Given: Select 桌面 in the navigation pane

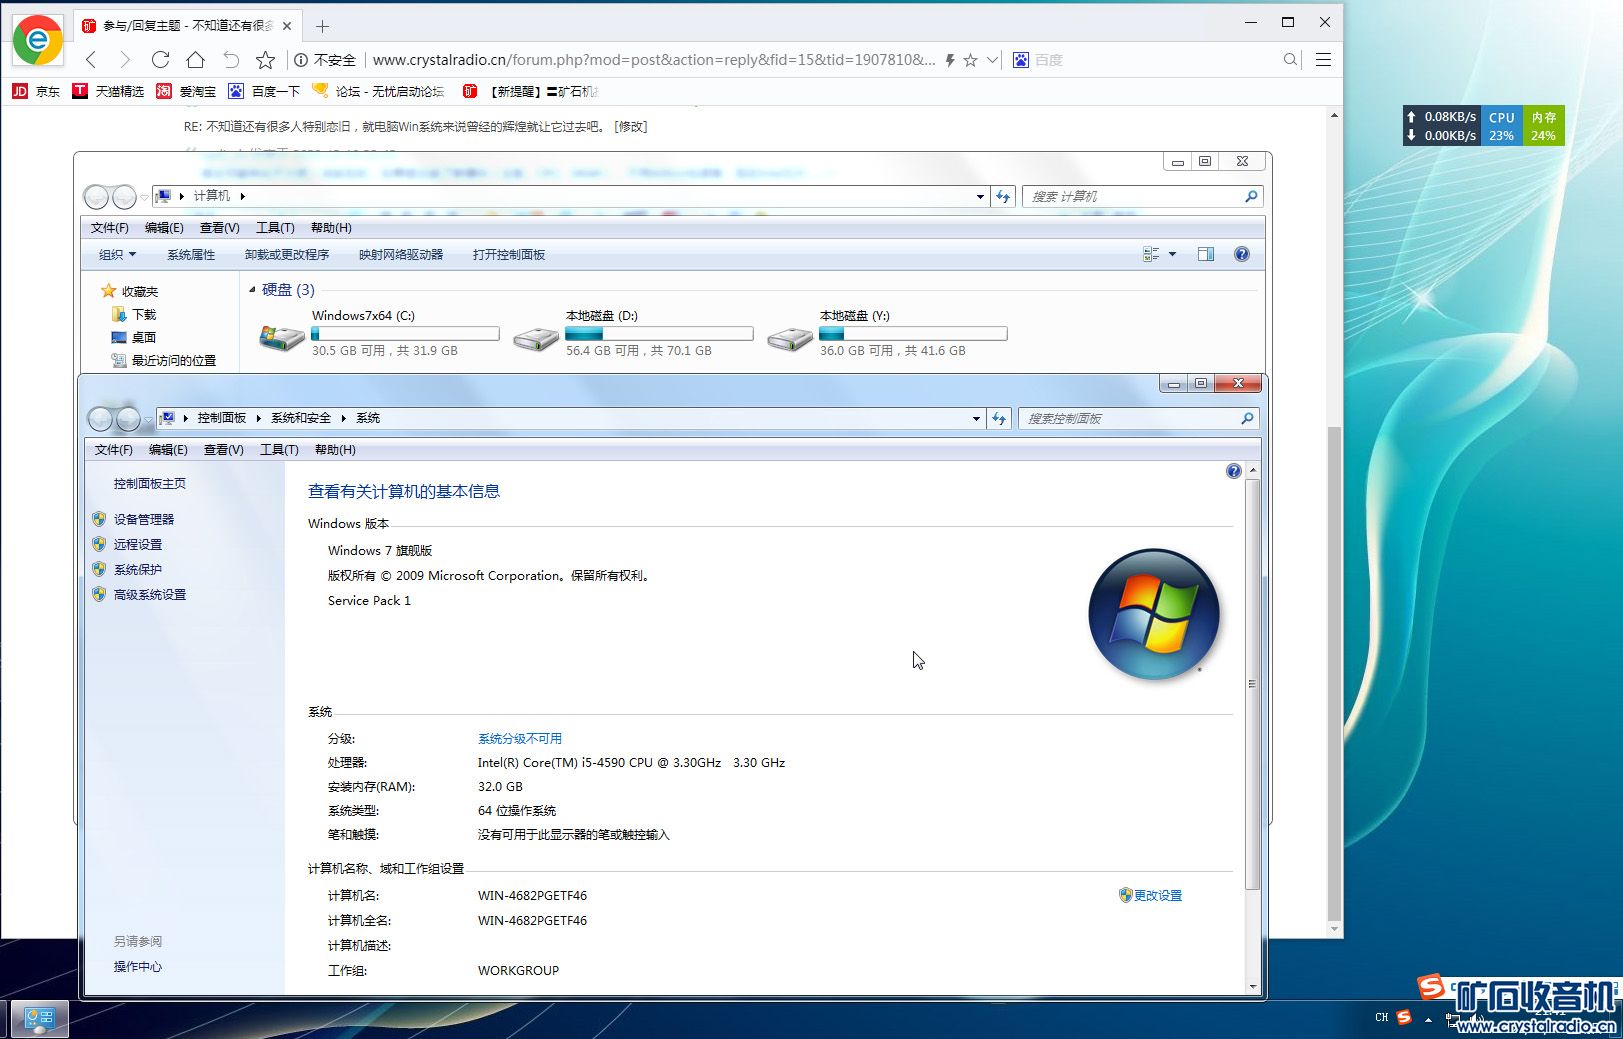Looking at the screenshot, I should tap(134, 338).
